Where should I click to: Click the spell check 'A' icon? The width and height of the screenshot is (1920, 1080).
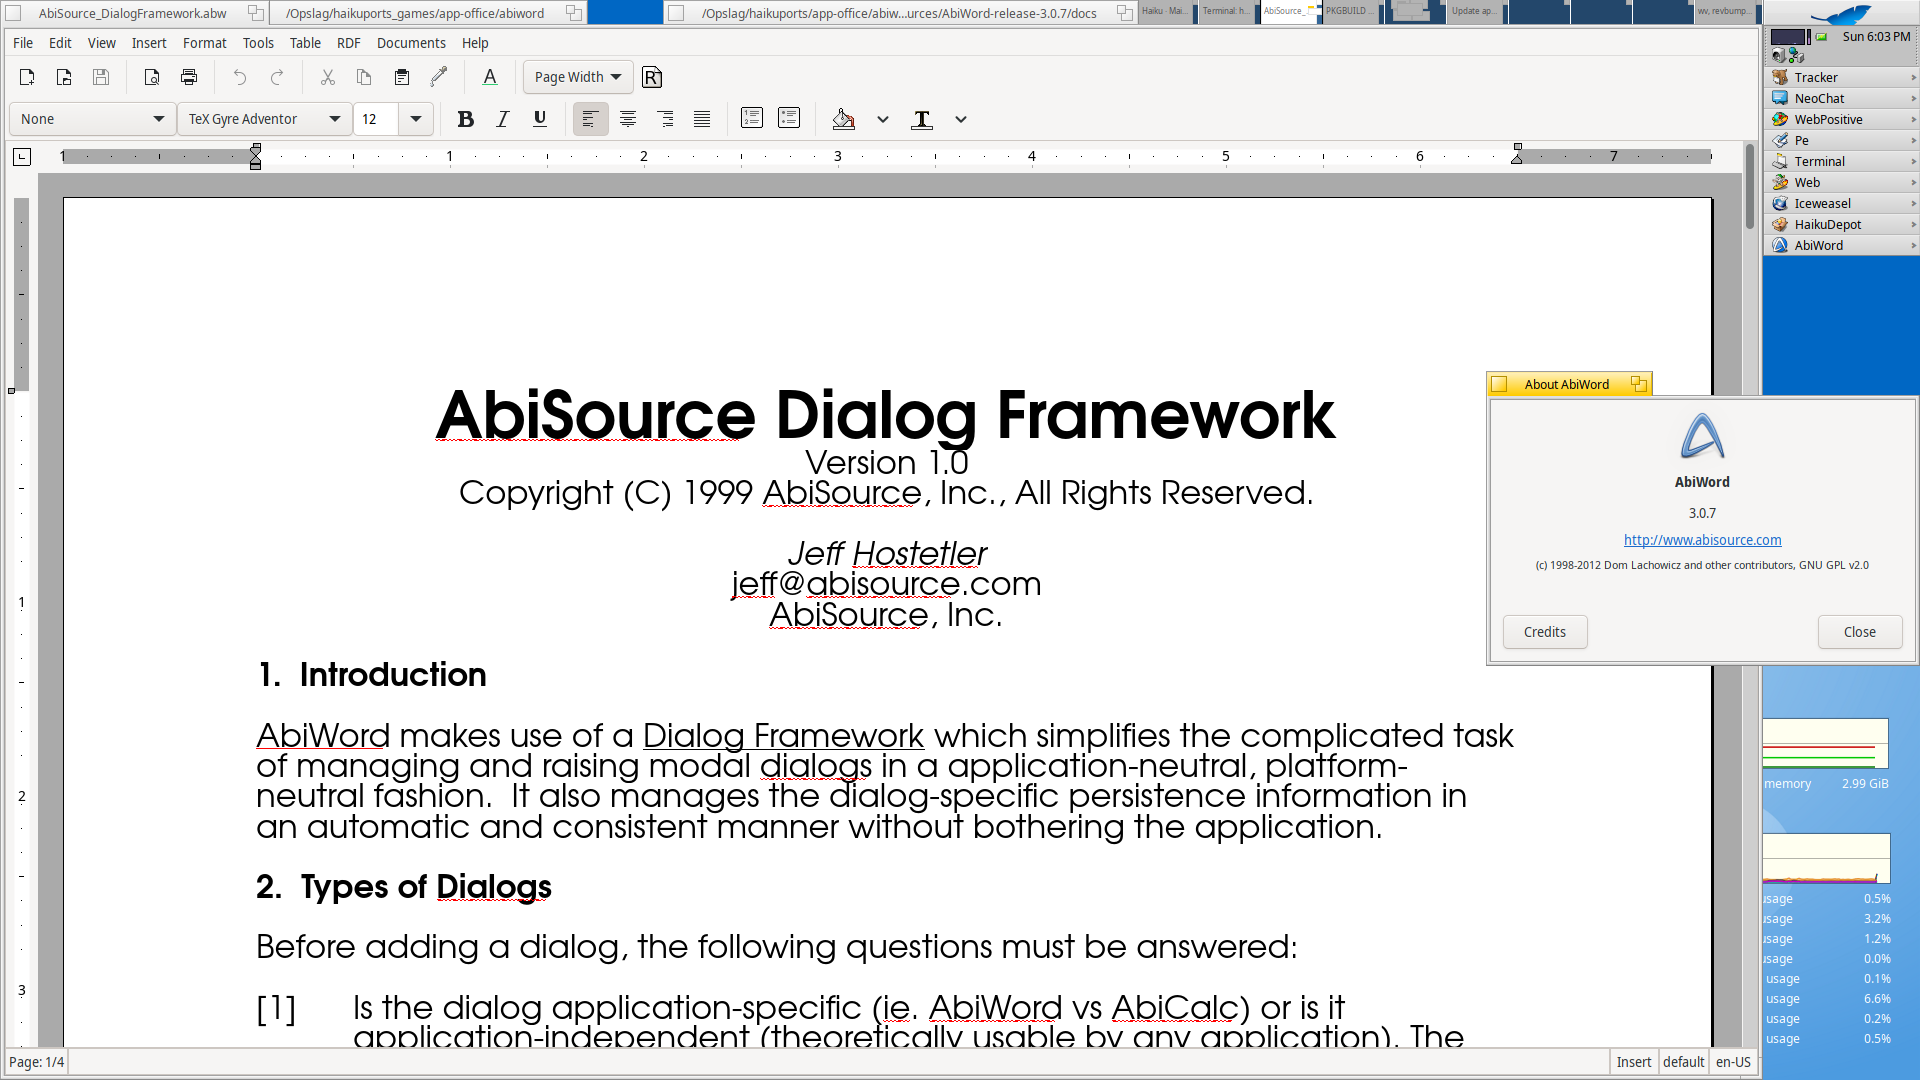[x=489, y=77]
